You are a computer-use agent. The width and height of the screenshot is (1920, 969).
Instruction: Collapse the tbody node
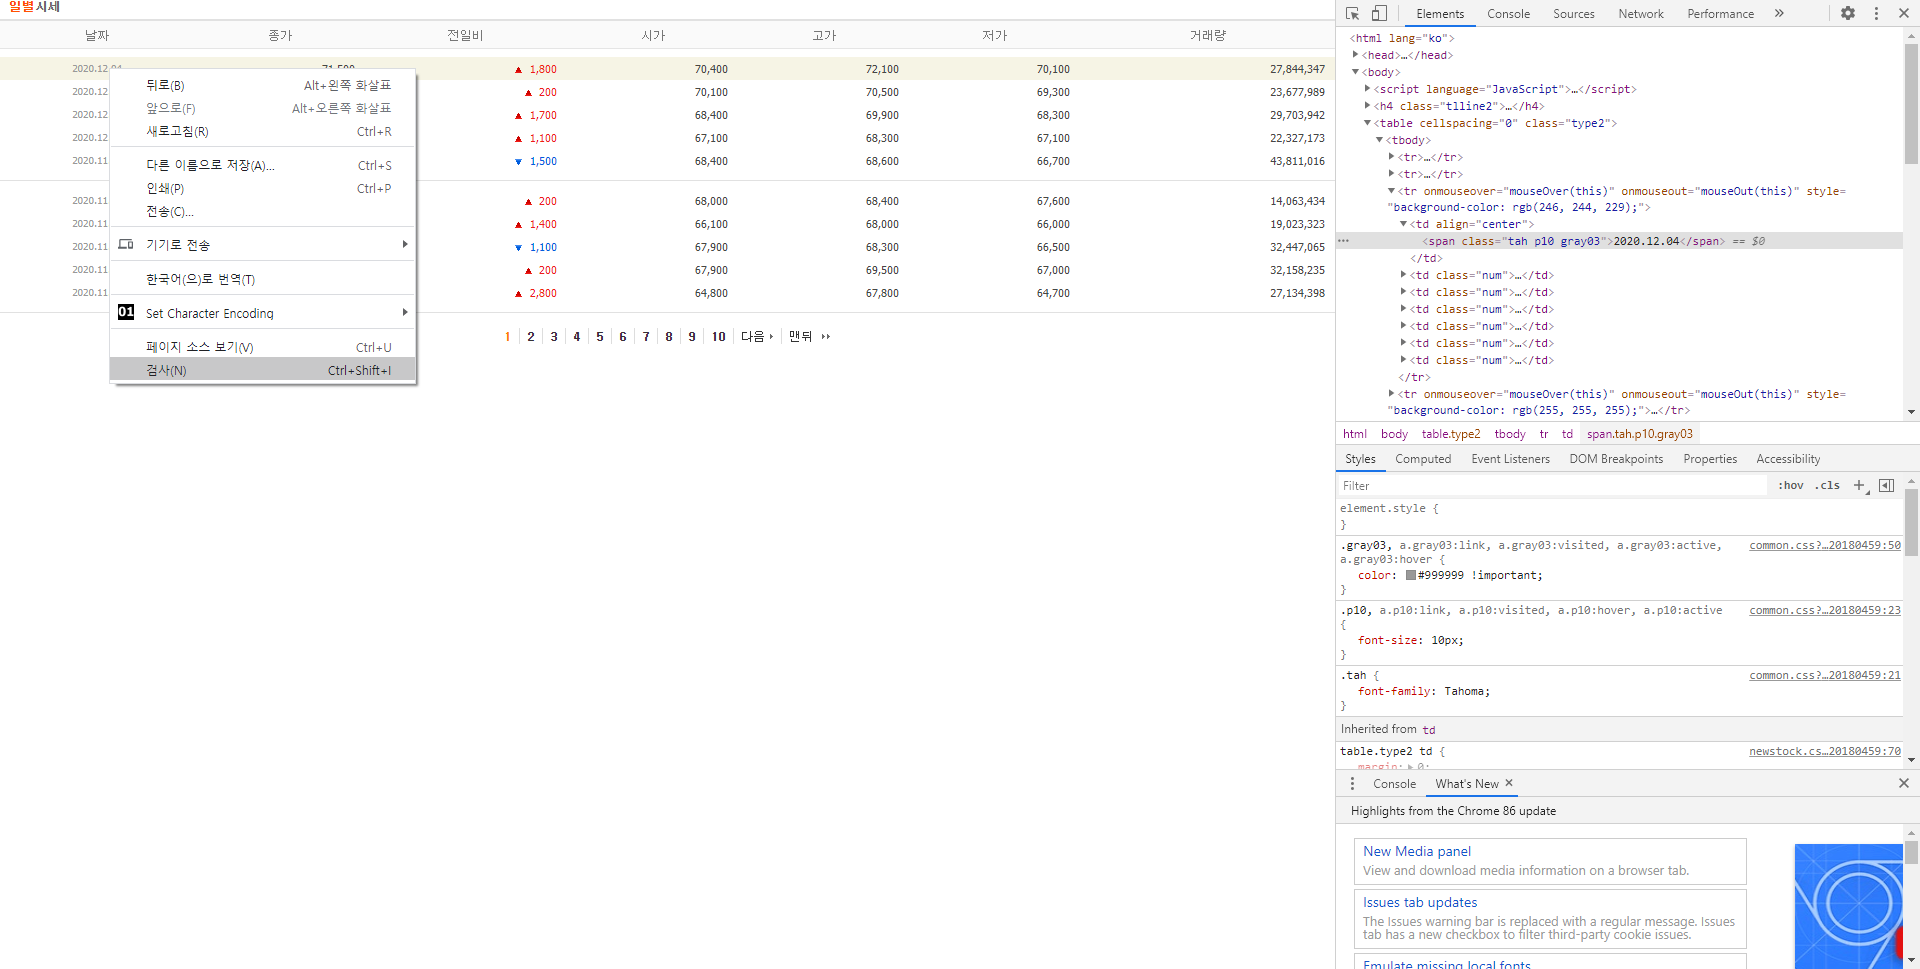[x=1379, y=140]
